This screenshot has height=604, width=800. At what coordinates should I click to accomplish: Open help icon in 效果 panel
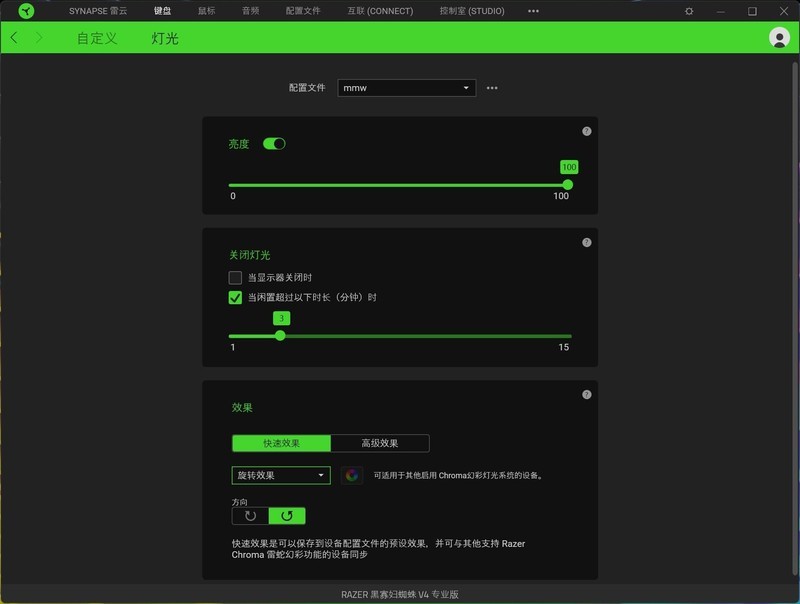pyautogui.click(x=587, y=394)
